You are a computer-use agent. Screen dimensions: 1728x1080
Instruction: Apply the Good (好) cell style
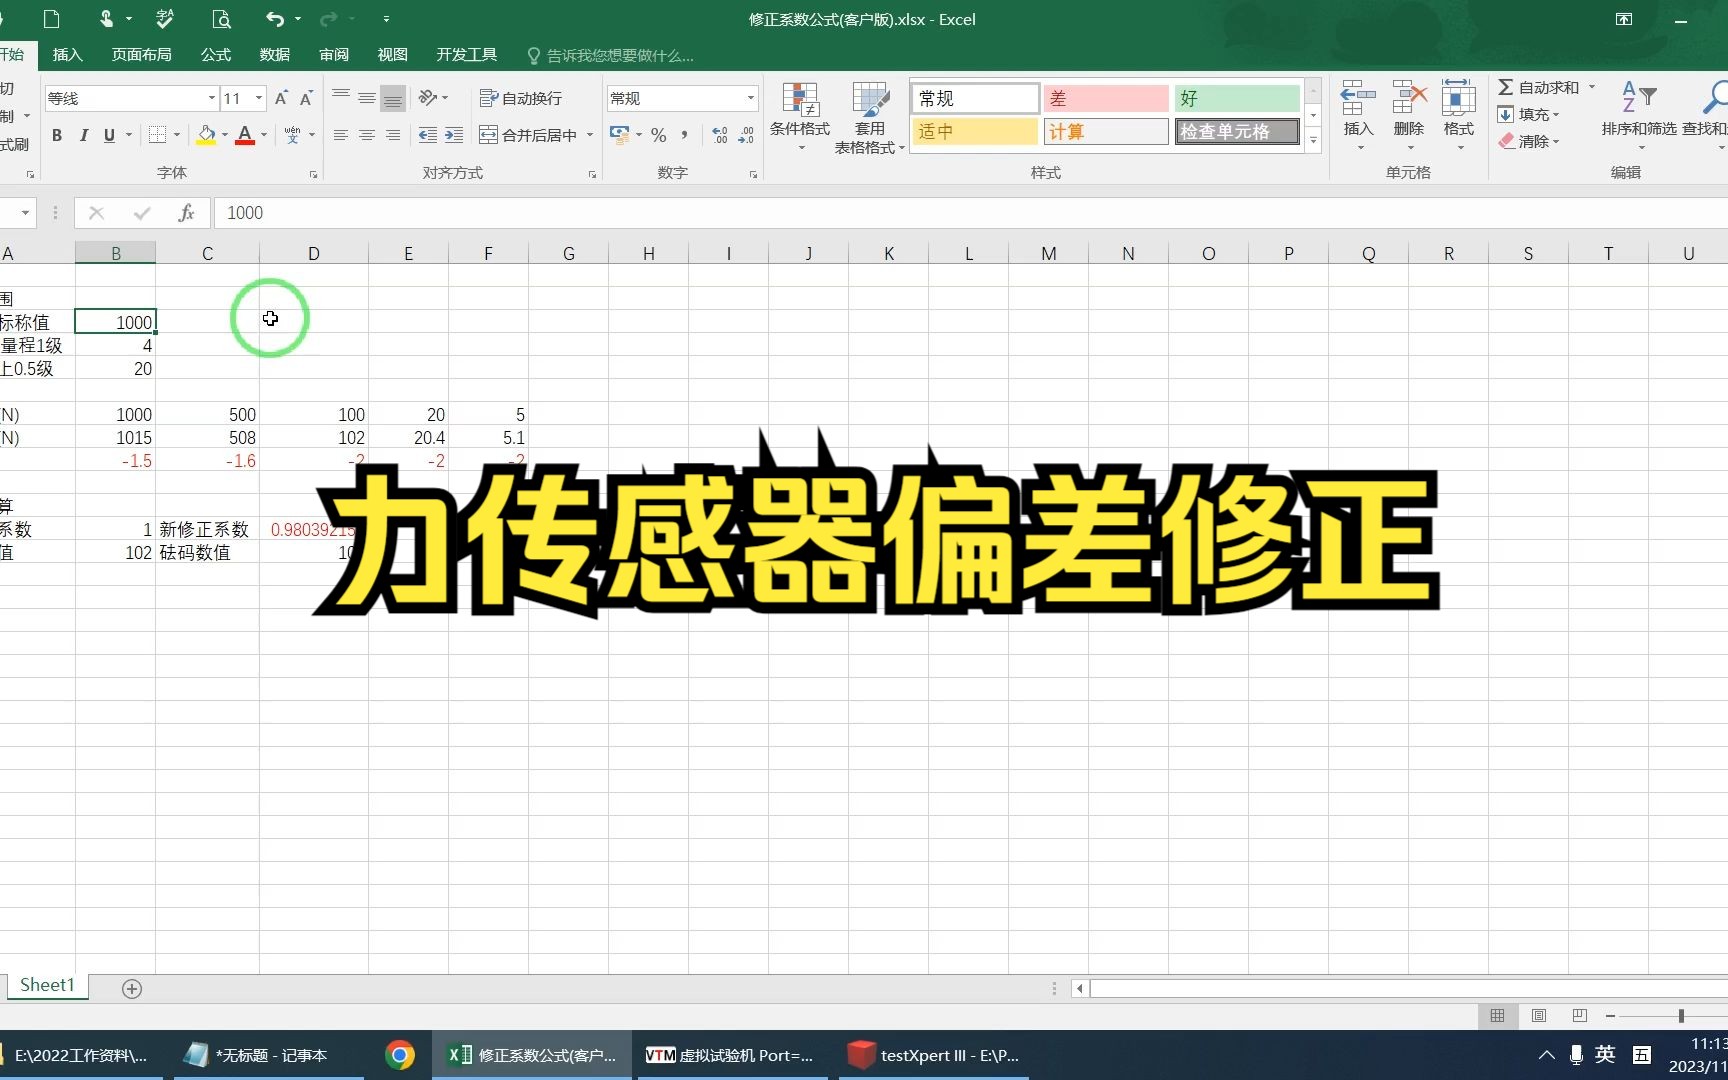(x=1237, y=98)
